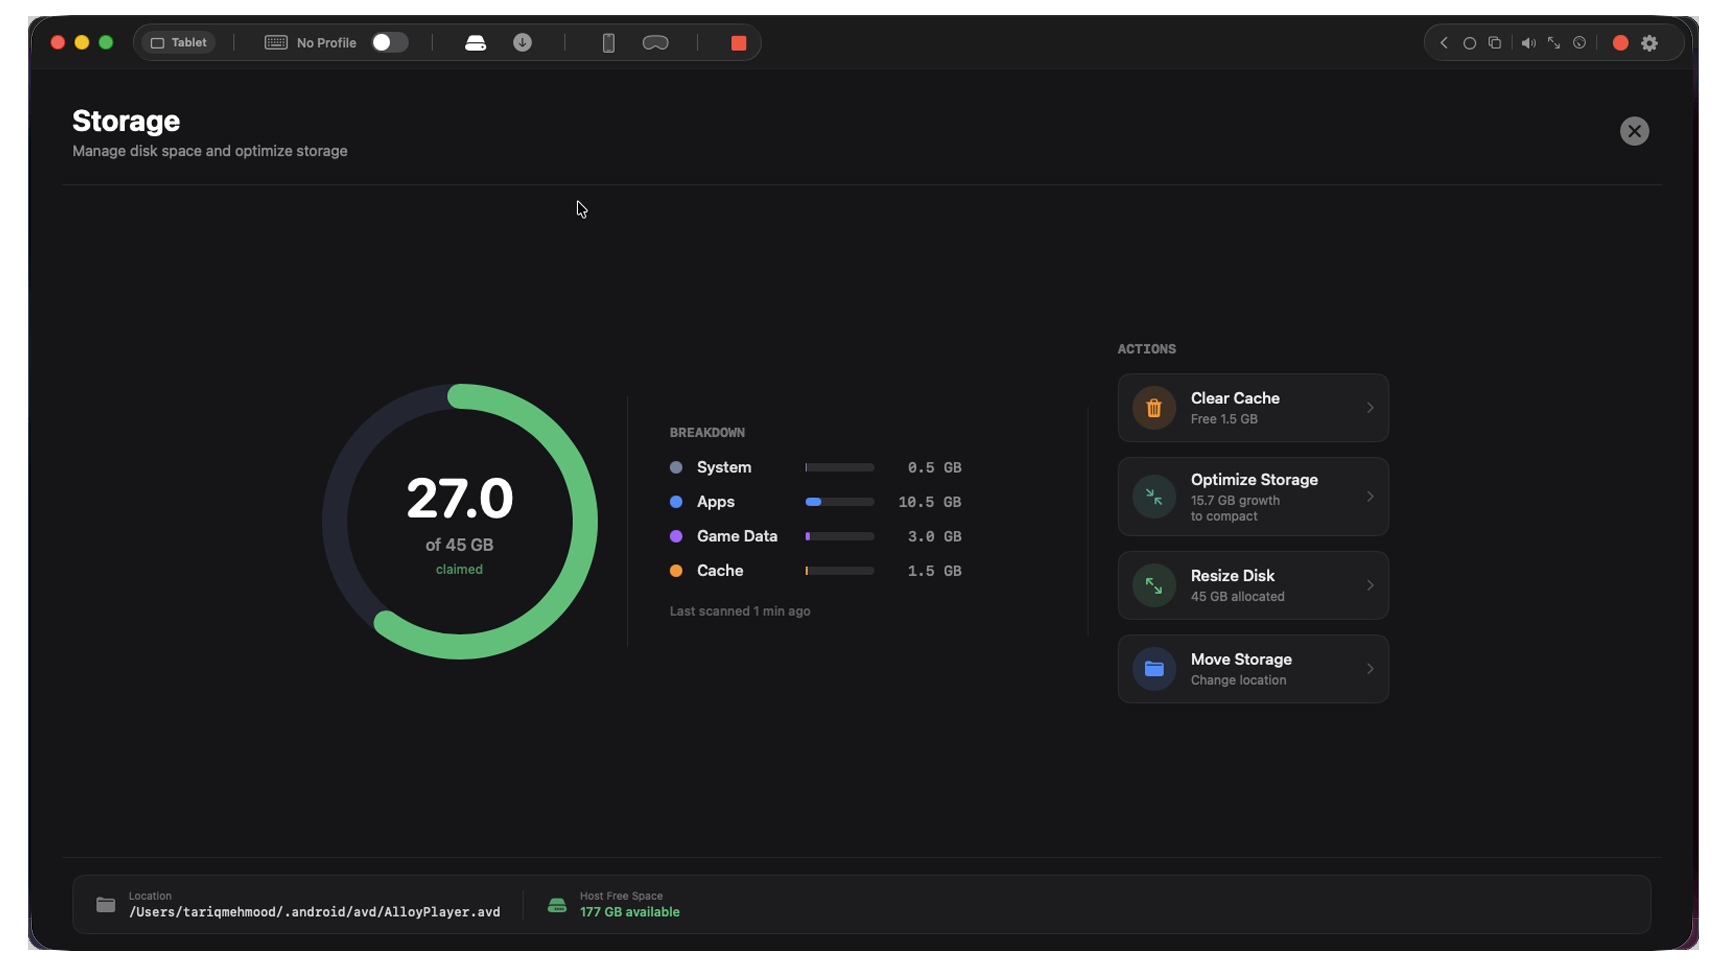Toggle the No Profile switch
The height and width of the screenshot is (966, 1727).
coord(390,43)
